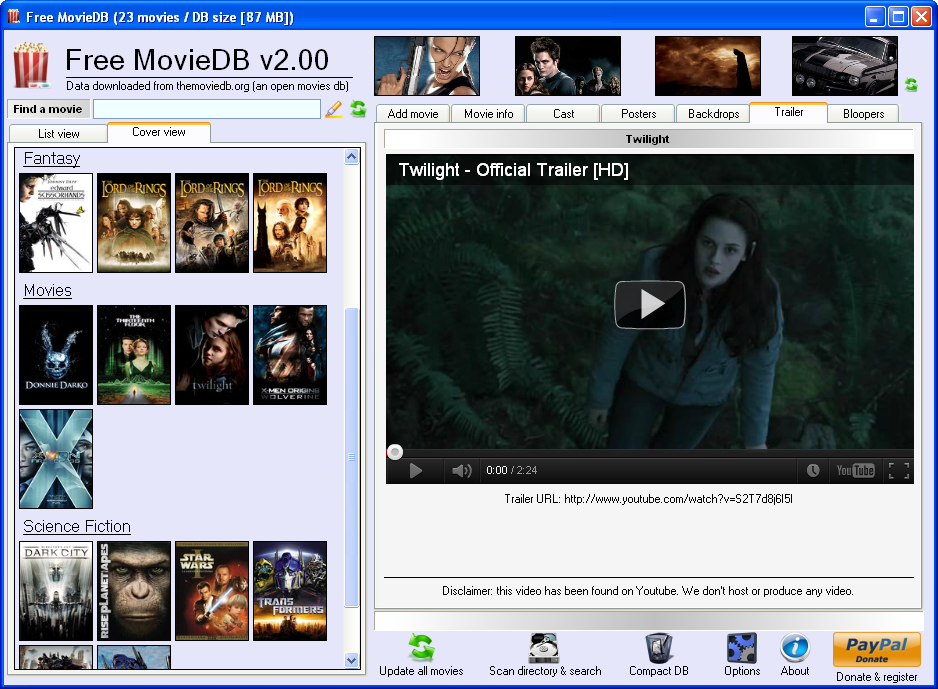The image size is (938, 689).
Task: Click the Batman silhouette backdrop thumbnail
Action: point(708,66)
